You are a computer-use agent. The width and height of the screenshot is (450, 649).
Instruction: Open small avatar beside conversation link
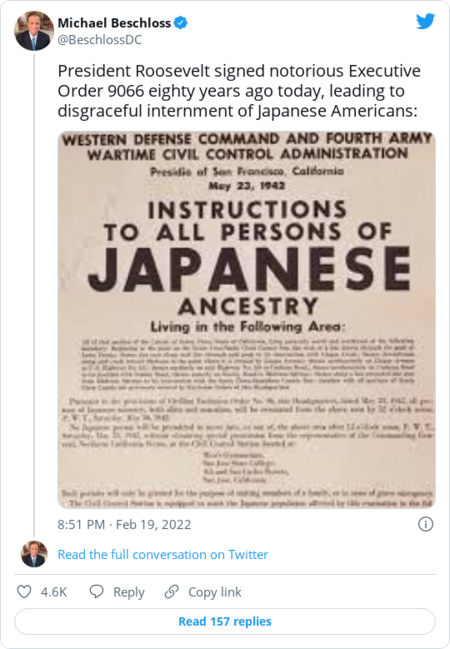34,554
